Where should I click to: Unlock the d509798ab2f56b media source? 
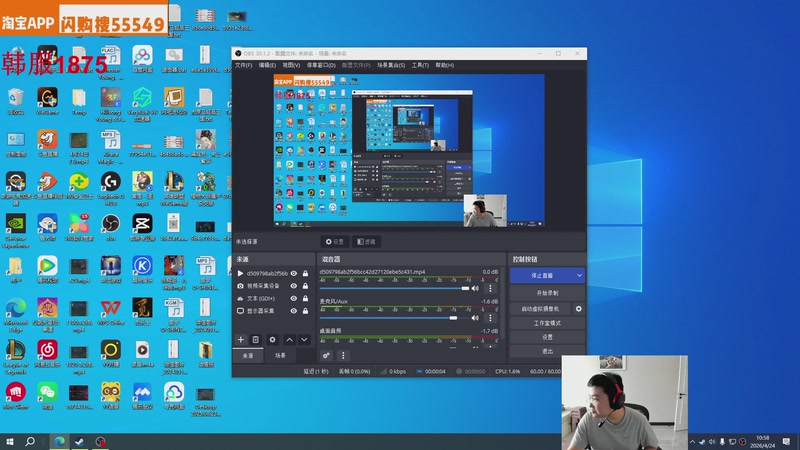[x=305, y=273]
